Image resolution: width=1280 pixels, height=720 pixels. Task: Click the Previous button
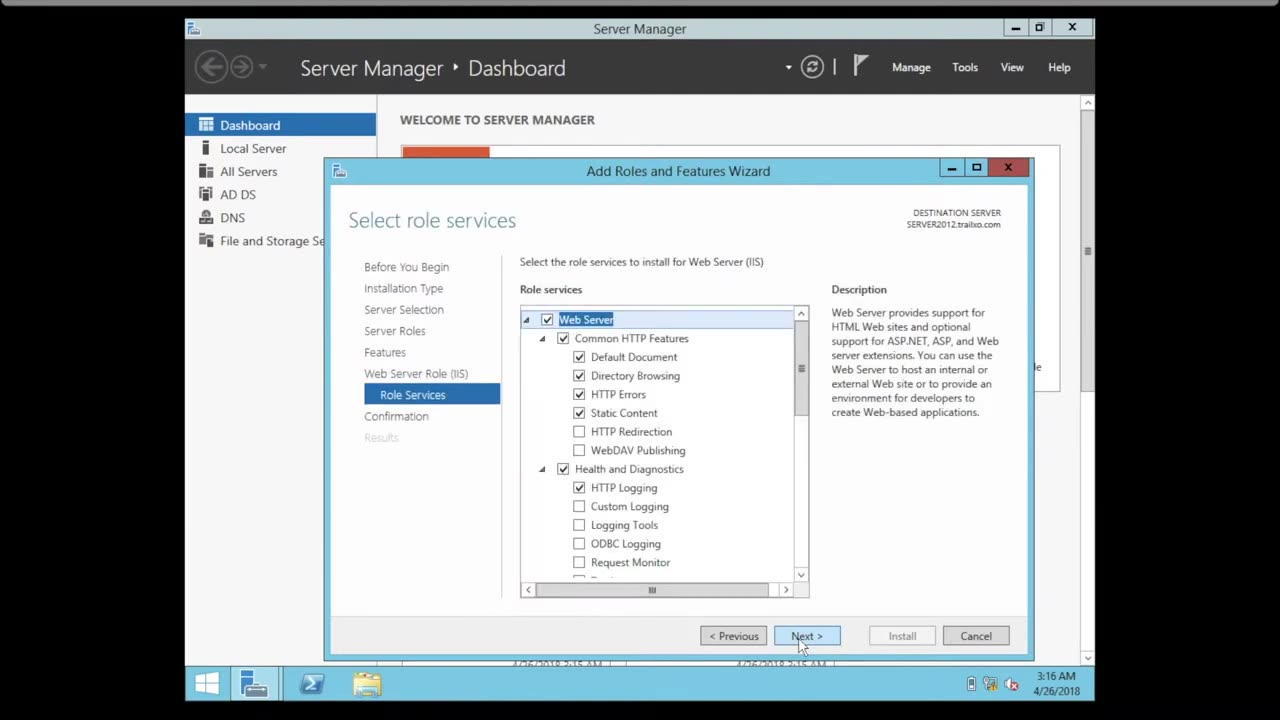click(734, 636)
